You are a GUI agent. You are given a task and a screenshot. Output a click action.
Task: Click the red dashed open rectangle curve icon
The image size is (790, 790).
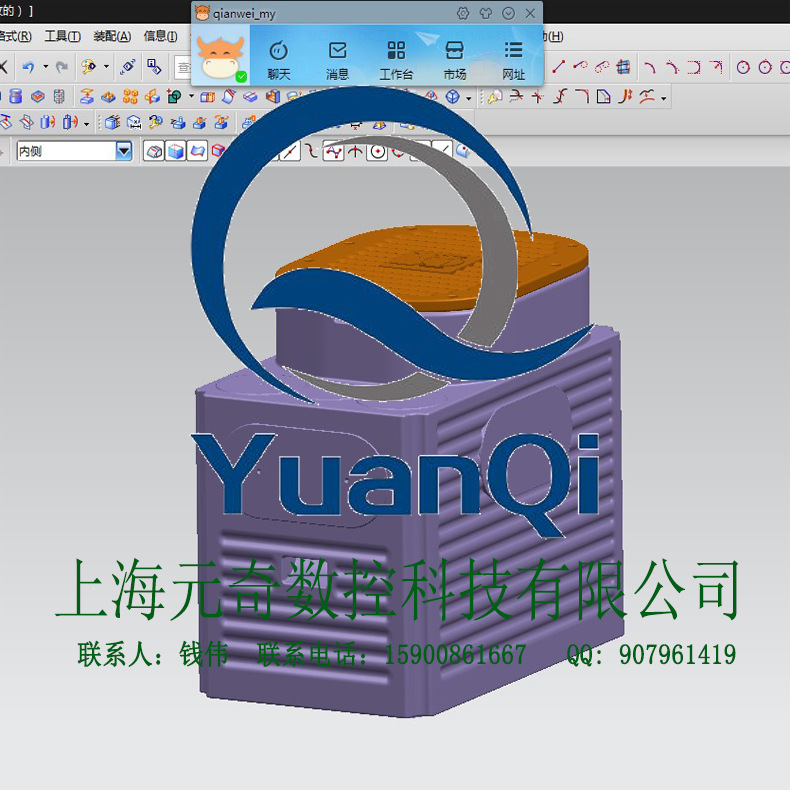click(x=694, y=67)
